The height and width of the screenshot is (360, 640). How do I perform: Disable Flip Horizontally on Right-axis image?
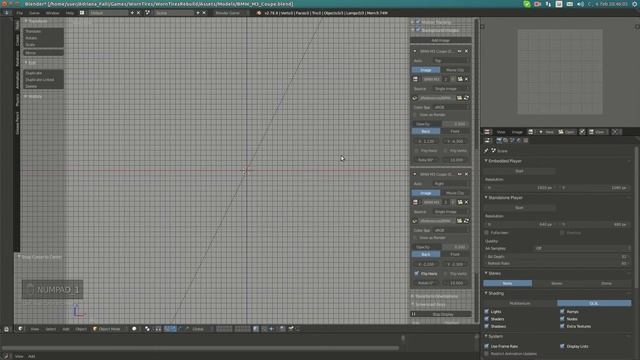tap(417, 273)
